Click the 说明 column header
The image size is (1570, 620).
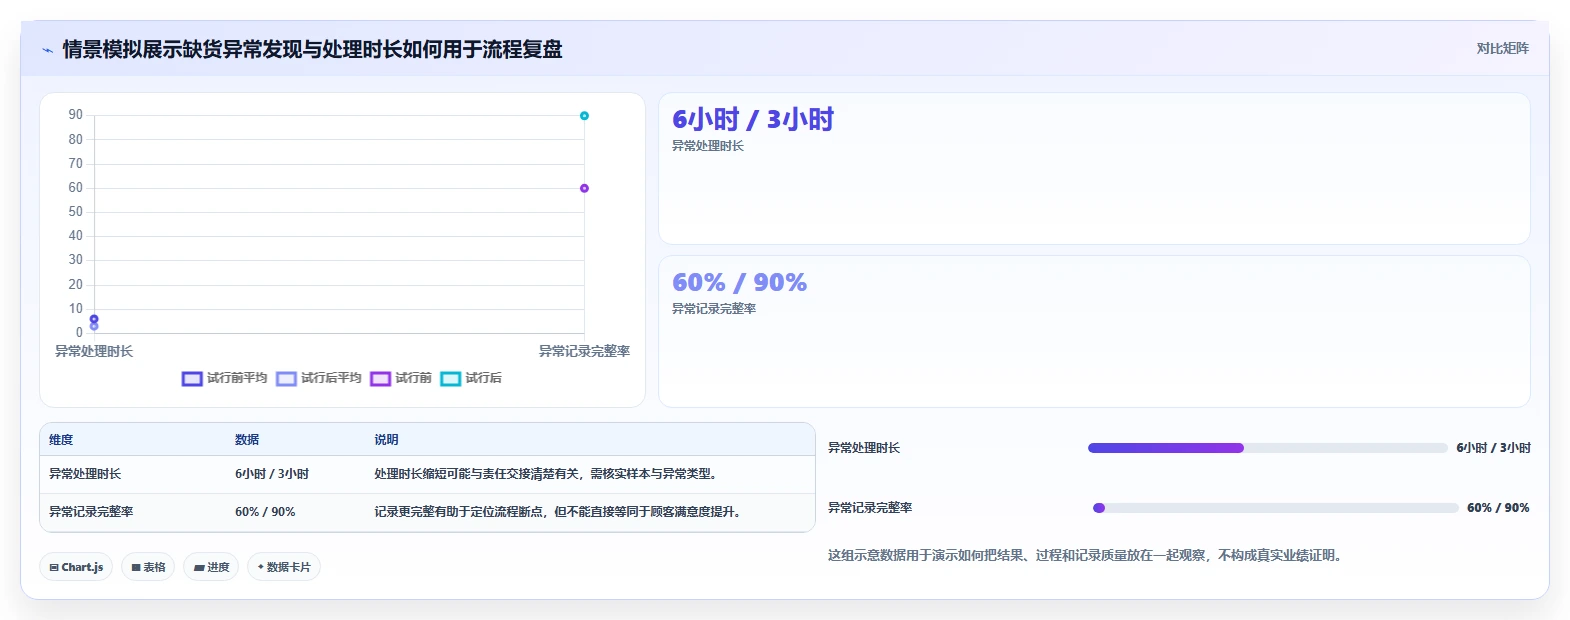[x=386, y=440]
